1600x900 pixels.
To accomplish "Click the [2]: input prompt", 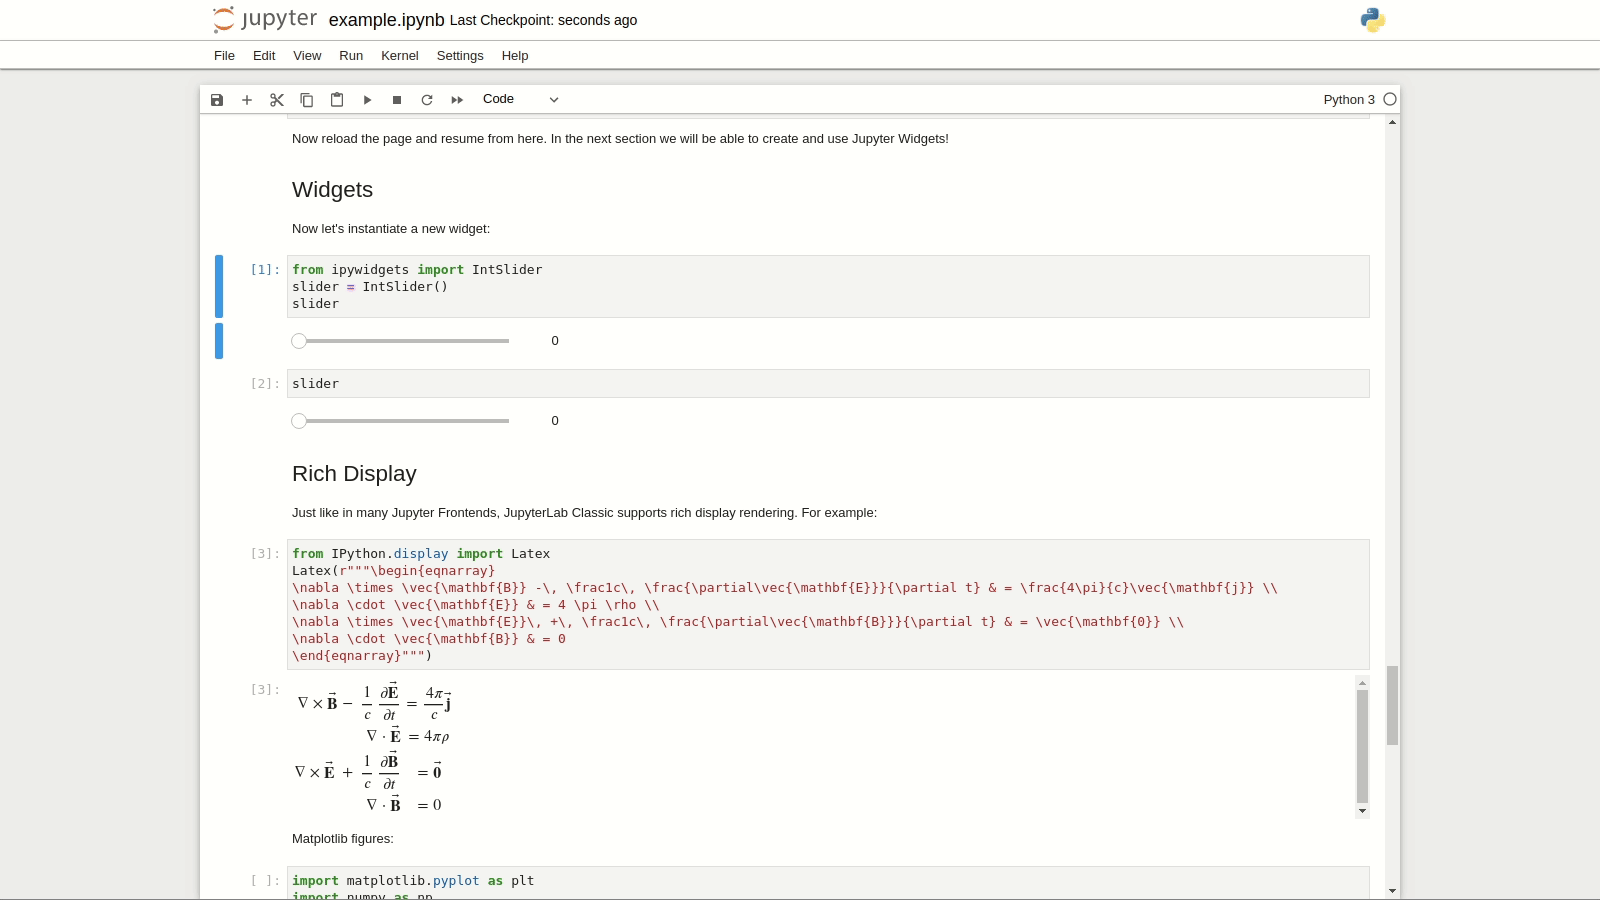I will pos(265,384).
